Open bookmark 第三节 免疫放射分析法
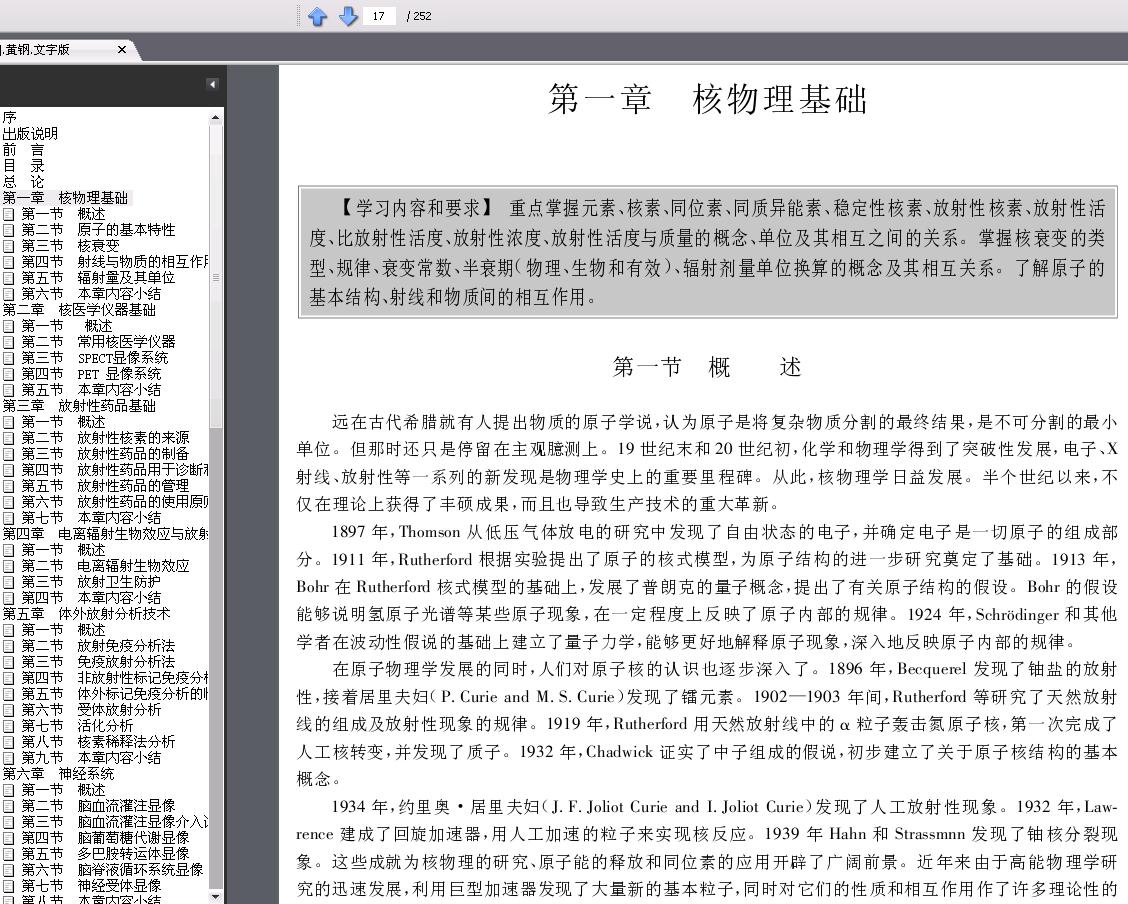The width and height of the screenshot is (1128, 904). 98,662
